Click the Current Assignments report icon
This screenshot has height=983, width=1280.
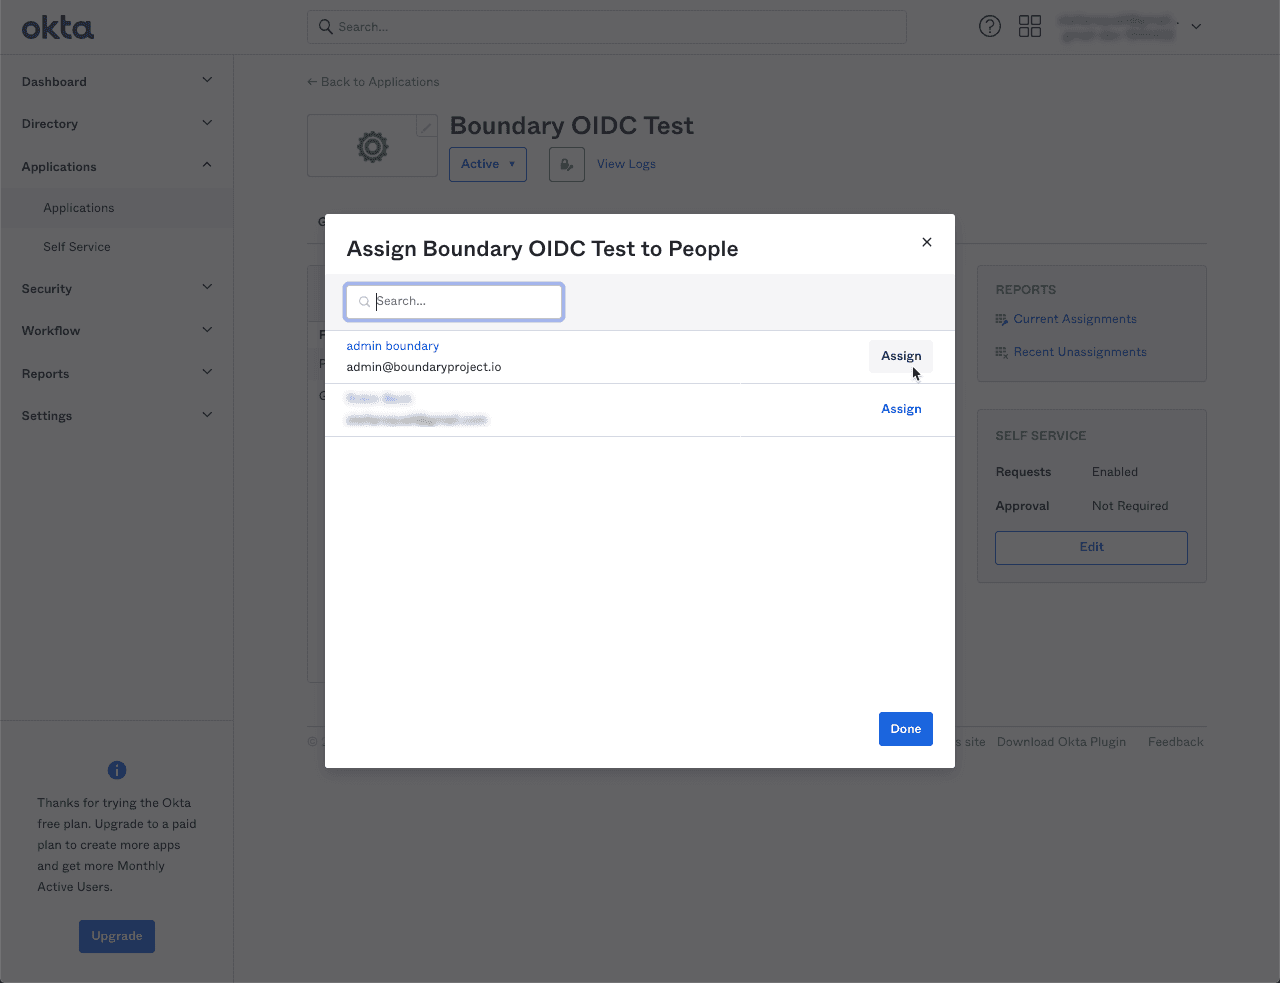click(x=1001, y=319)
